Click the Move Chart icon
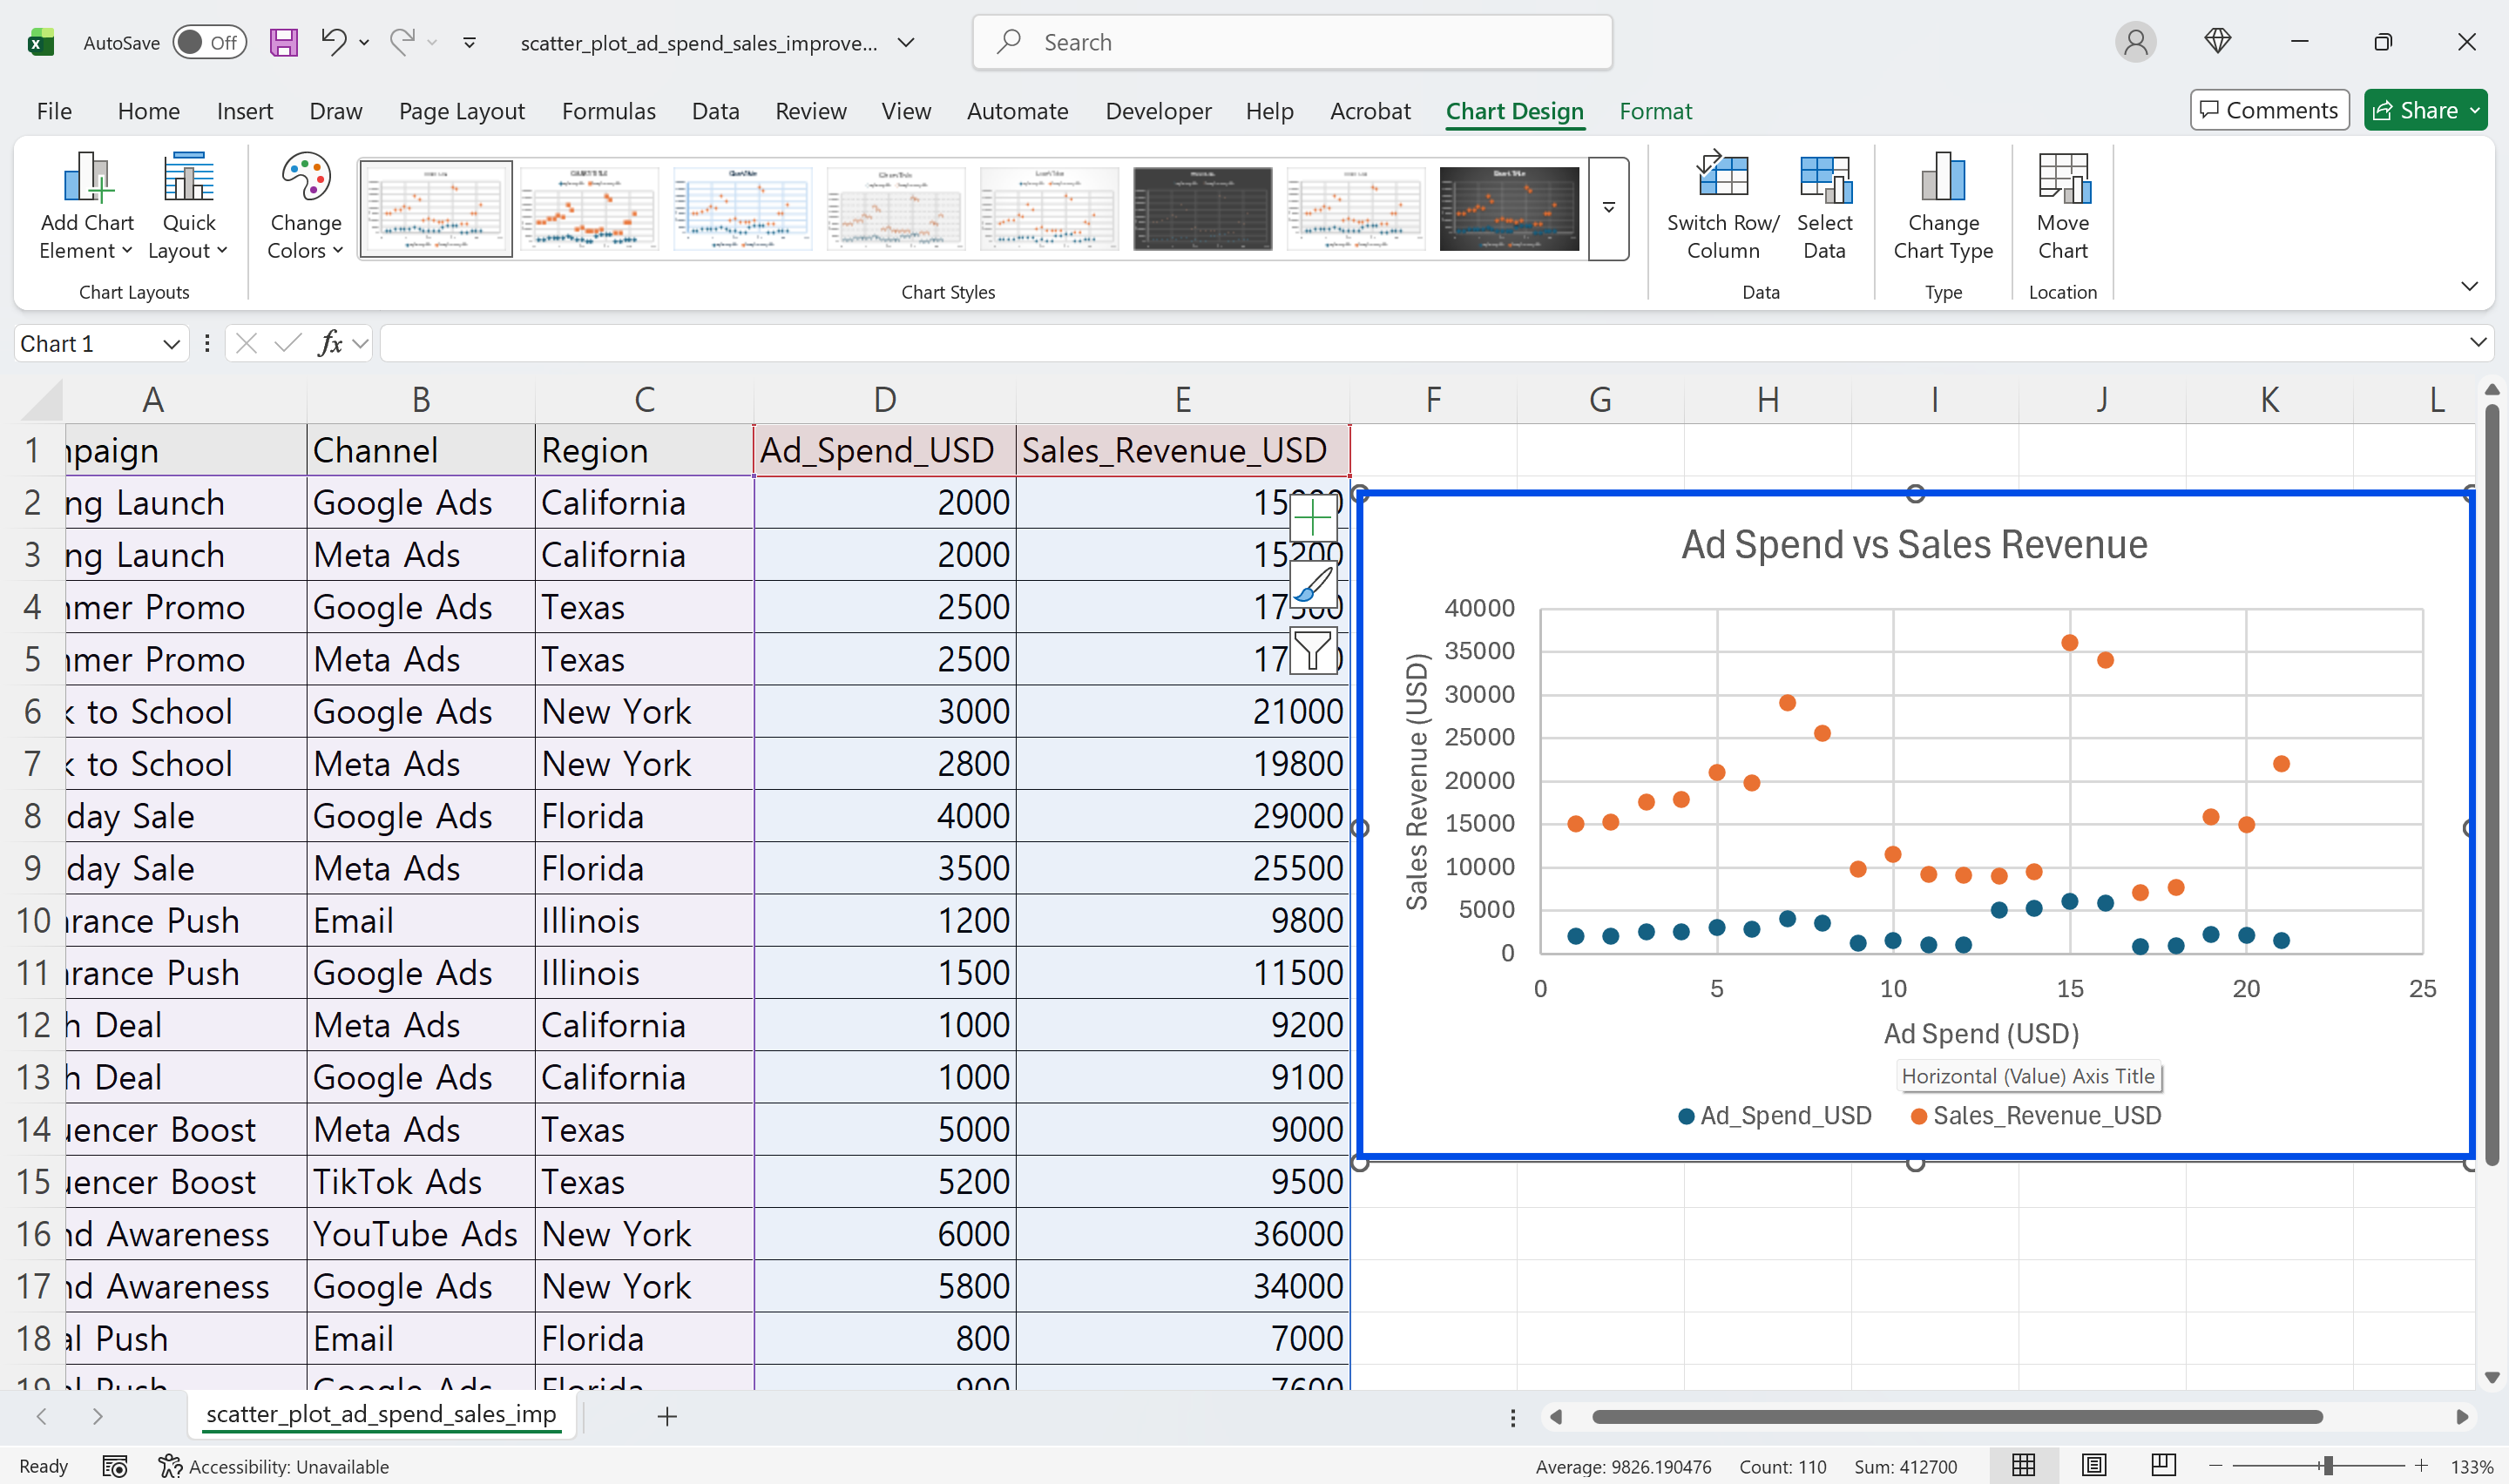Screen dimensions: 2509x1484 point(2062,178)
